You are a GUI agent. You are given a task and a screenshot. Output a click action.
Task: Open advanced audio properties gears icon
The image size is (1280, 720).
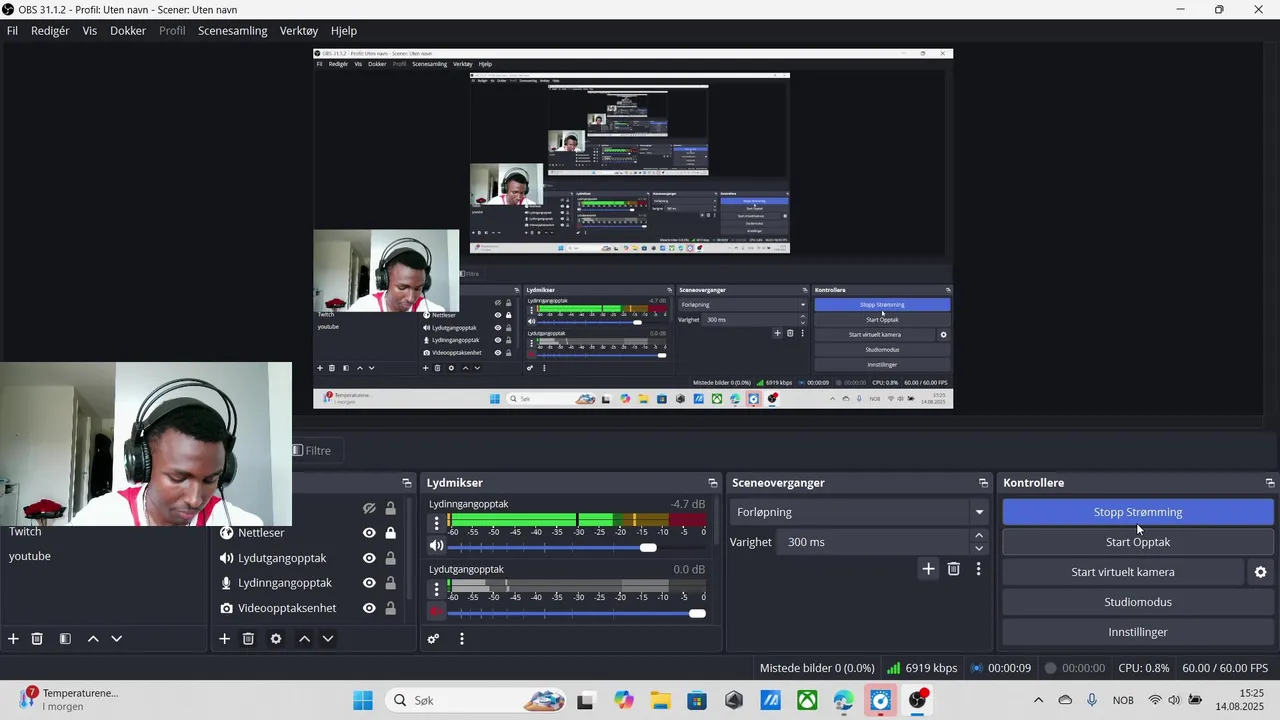pyautogui.click(x=433, y=639)
